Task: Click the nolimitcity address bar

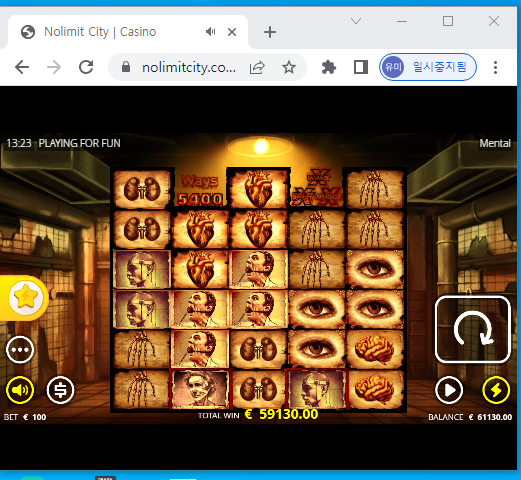Action: (x=189, y=67)
